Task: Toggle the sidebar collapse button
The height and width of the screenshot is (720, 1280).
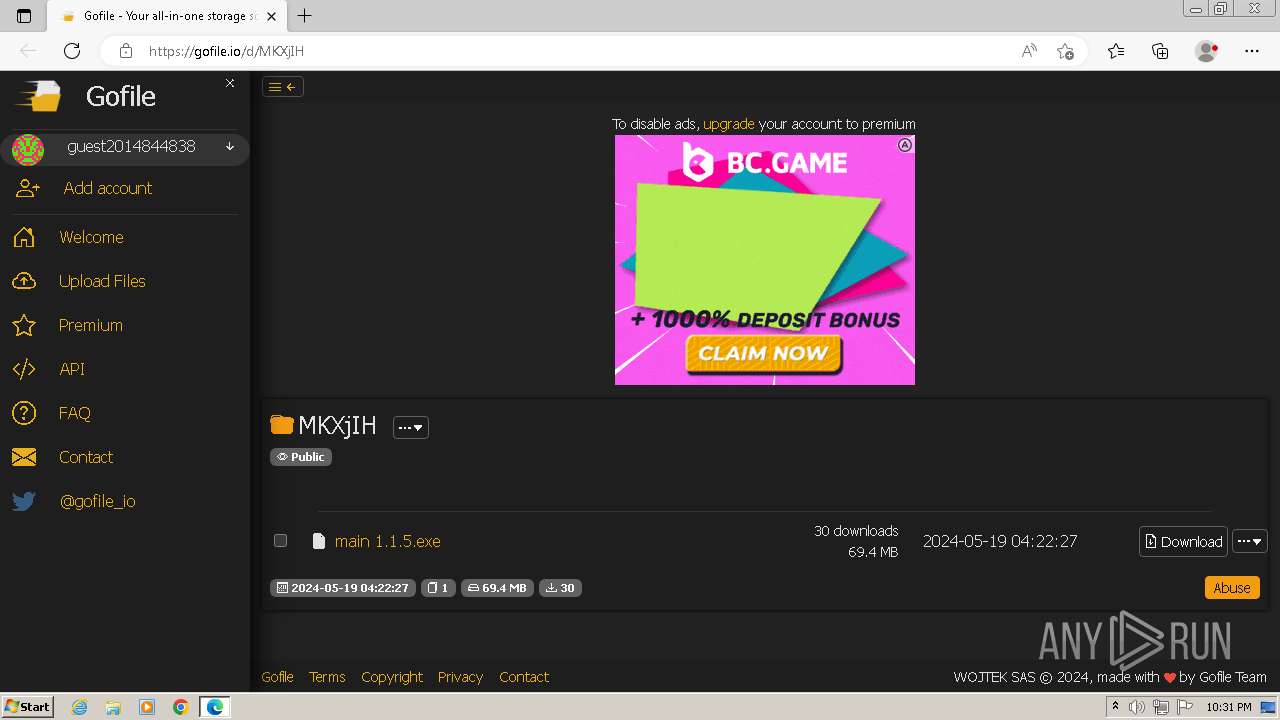Action: pos(283,87)
